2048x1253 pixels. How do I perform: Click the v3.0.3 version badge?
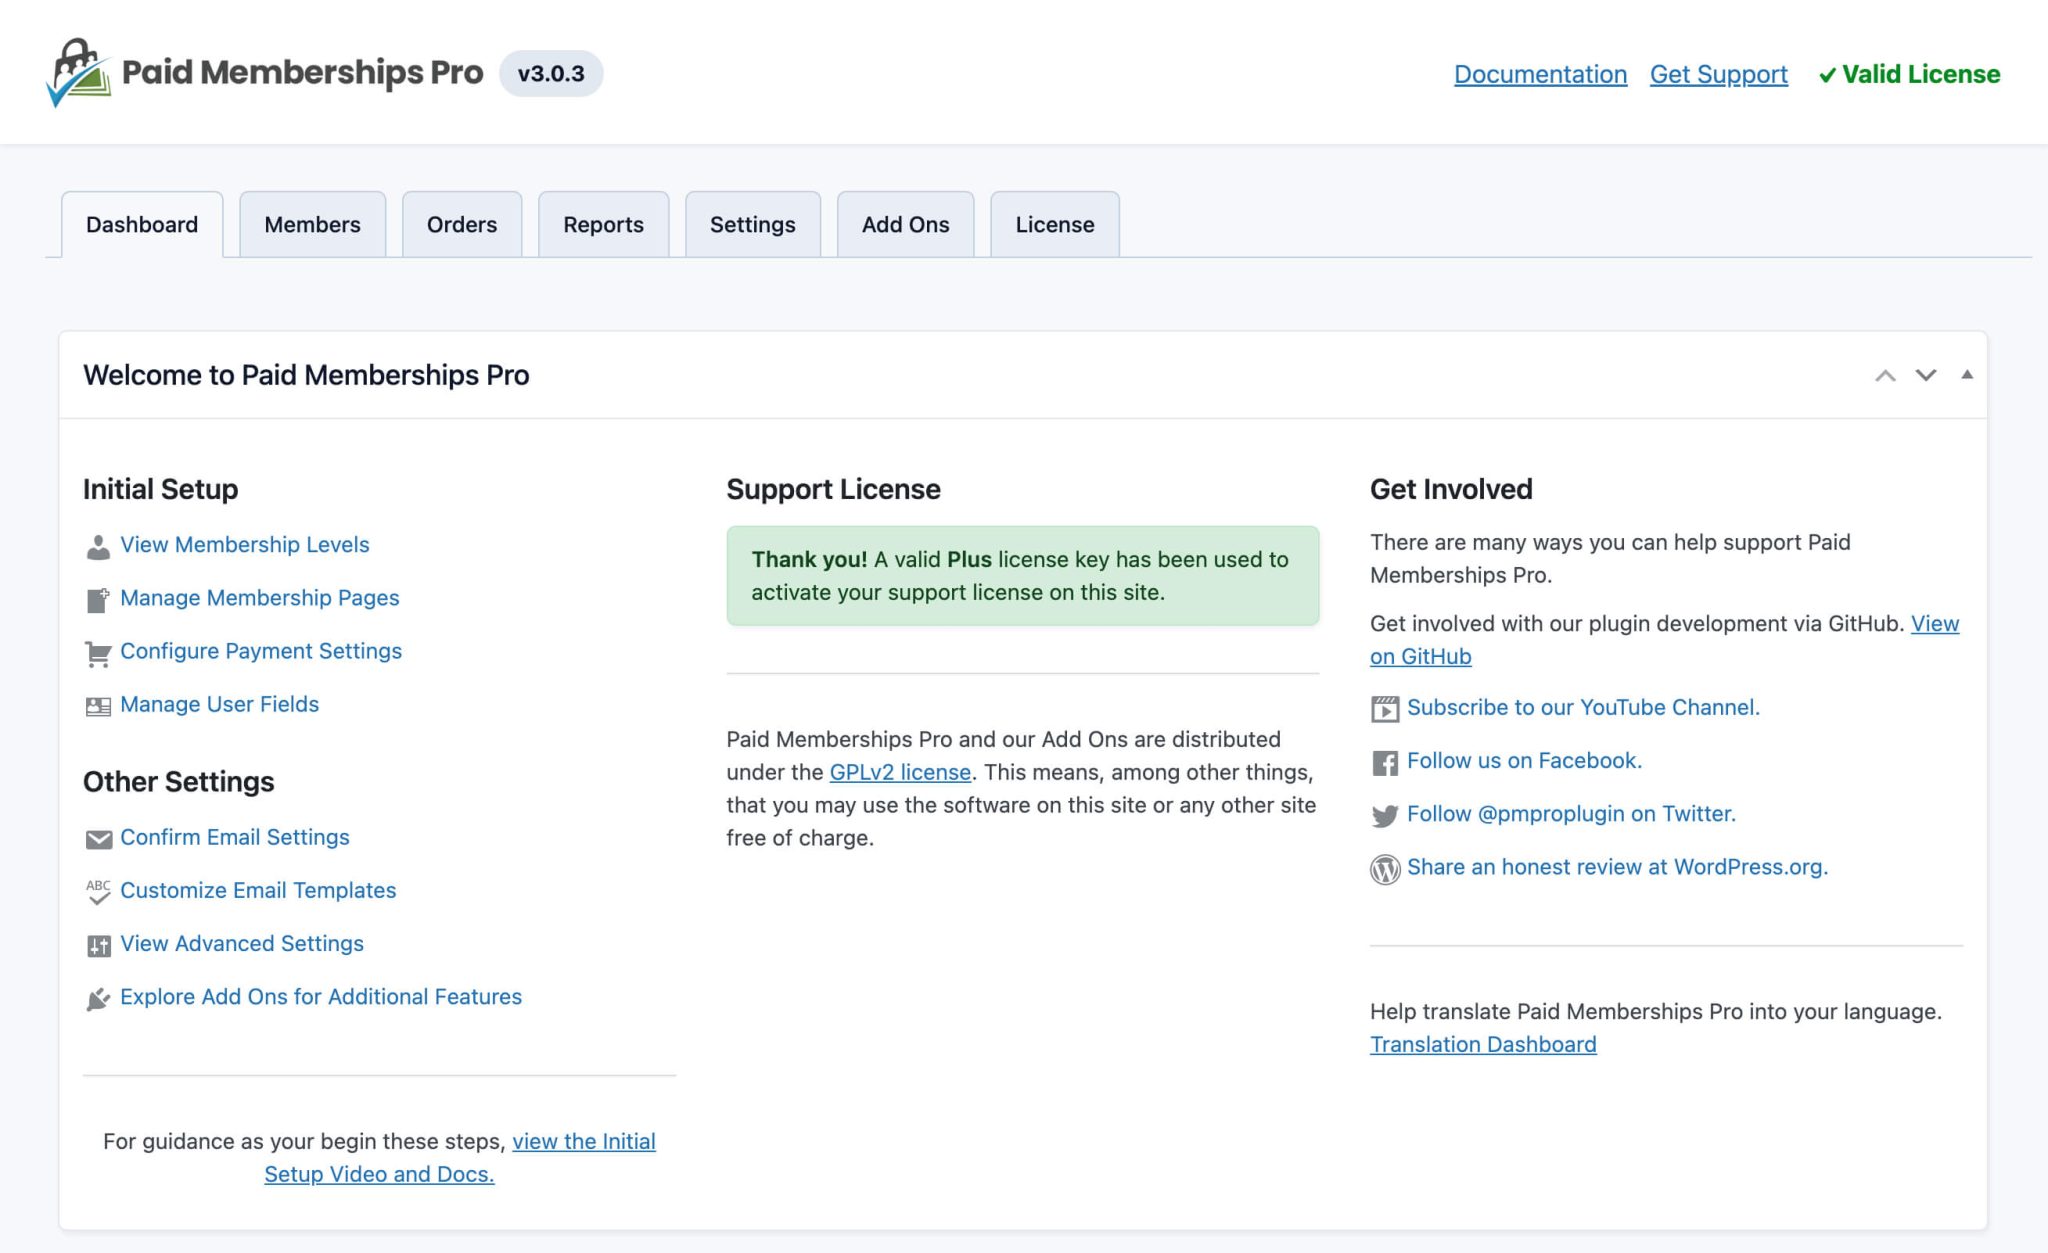pos(551,73)
